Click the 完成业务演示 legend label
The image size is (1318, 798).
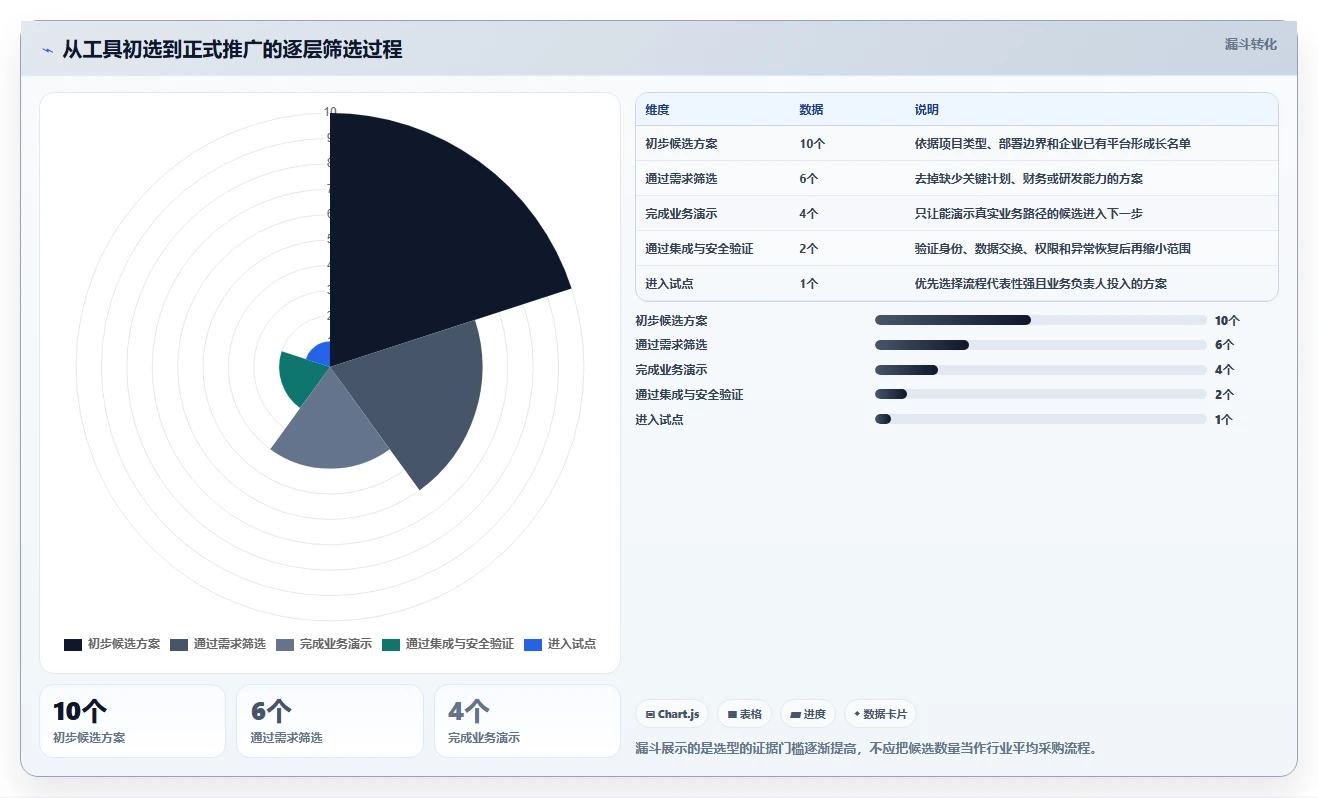point(336,645)
